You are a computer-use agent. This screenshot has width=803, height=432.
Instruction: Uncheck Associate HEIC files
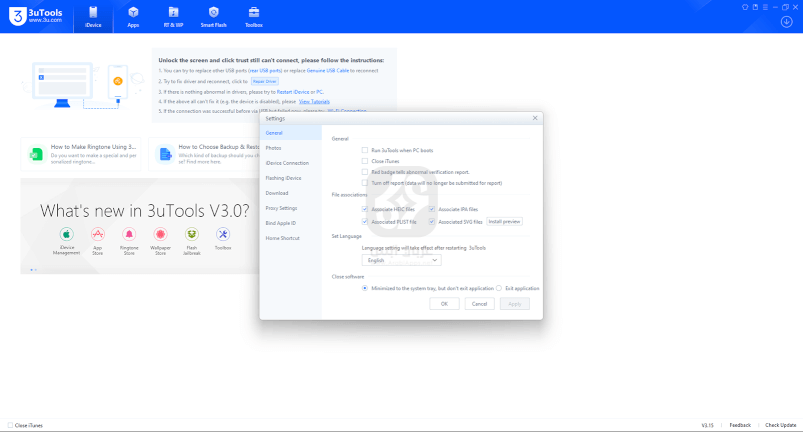pos(365,209)
